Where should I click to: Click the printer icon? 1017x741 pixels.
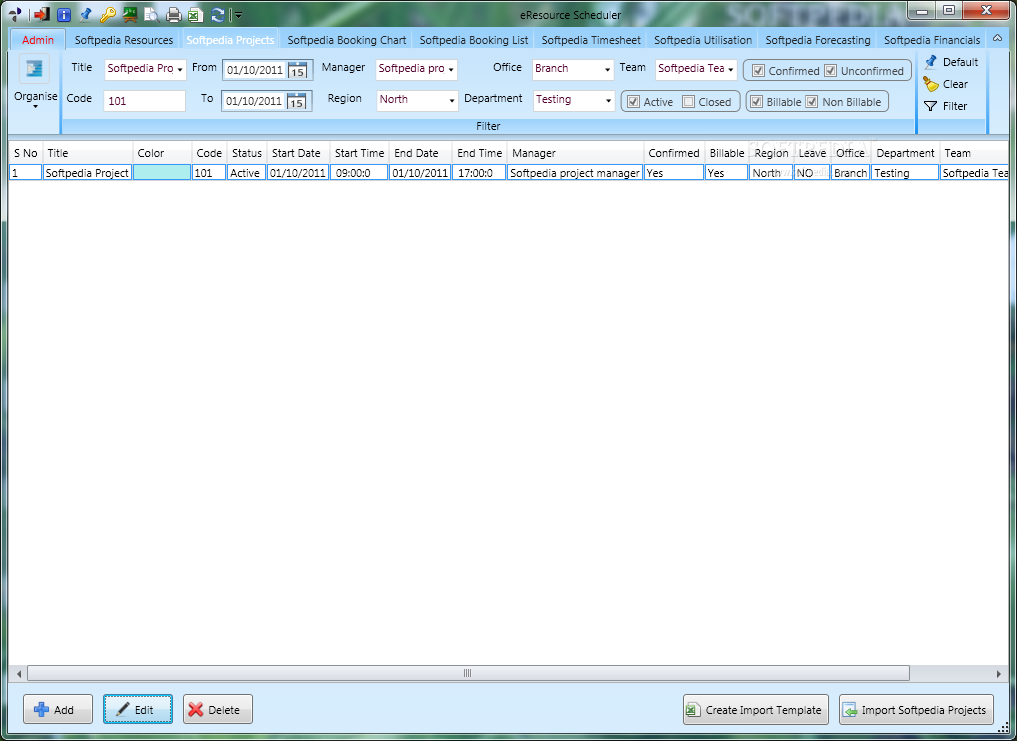(x=173, y=14)
